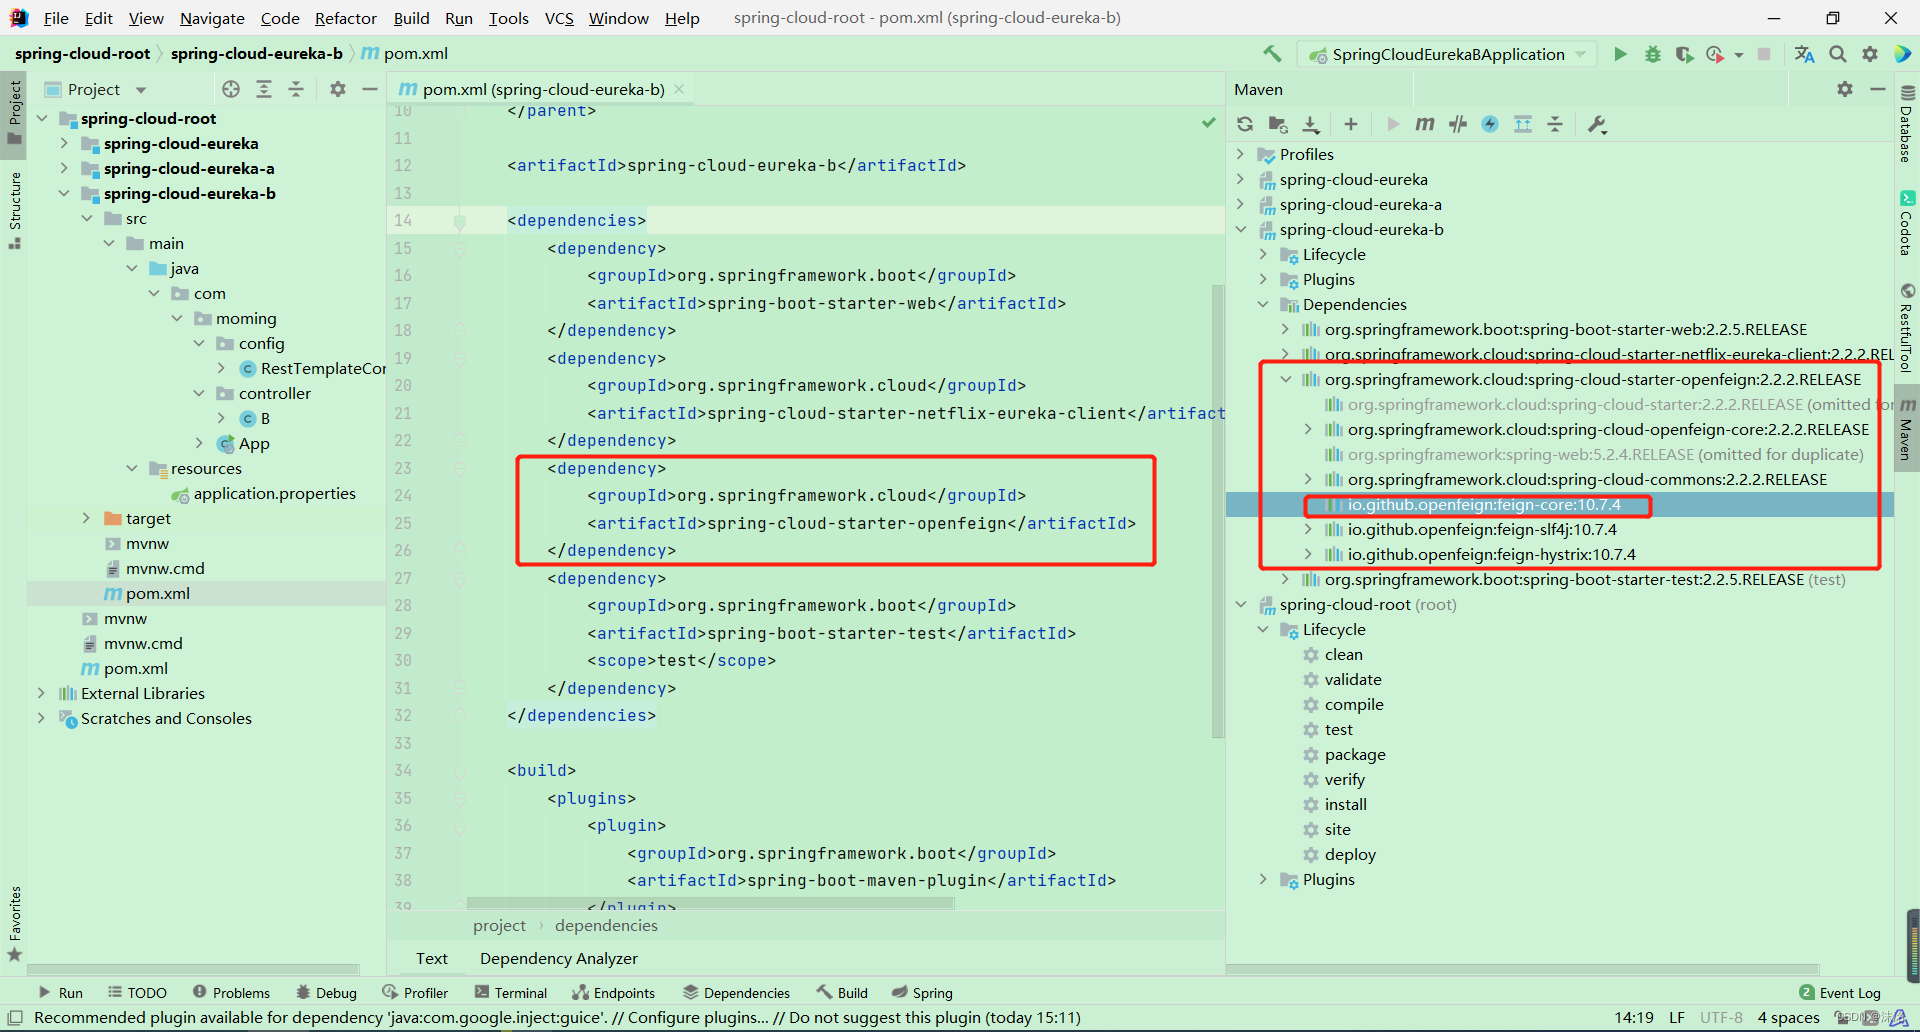Open Maven settings wrench icon
The image size is (1920, 1032).
click(x=1597, y=124)
